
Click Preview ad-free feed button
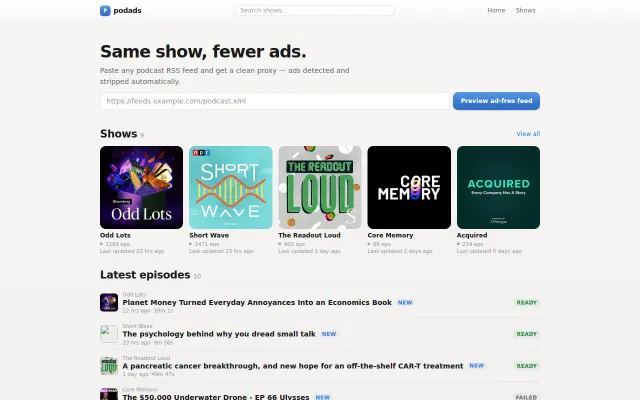pos(496,101)
